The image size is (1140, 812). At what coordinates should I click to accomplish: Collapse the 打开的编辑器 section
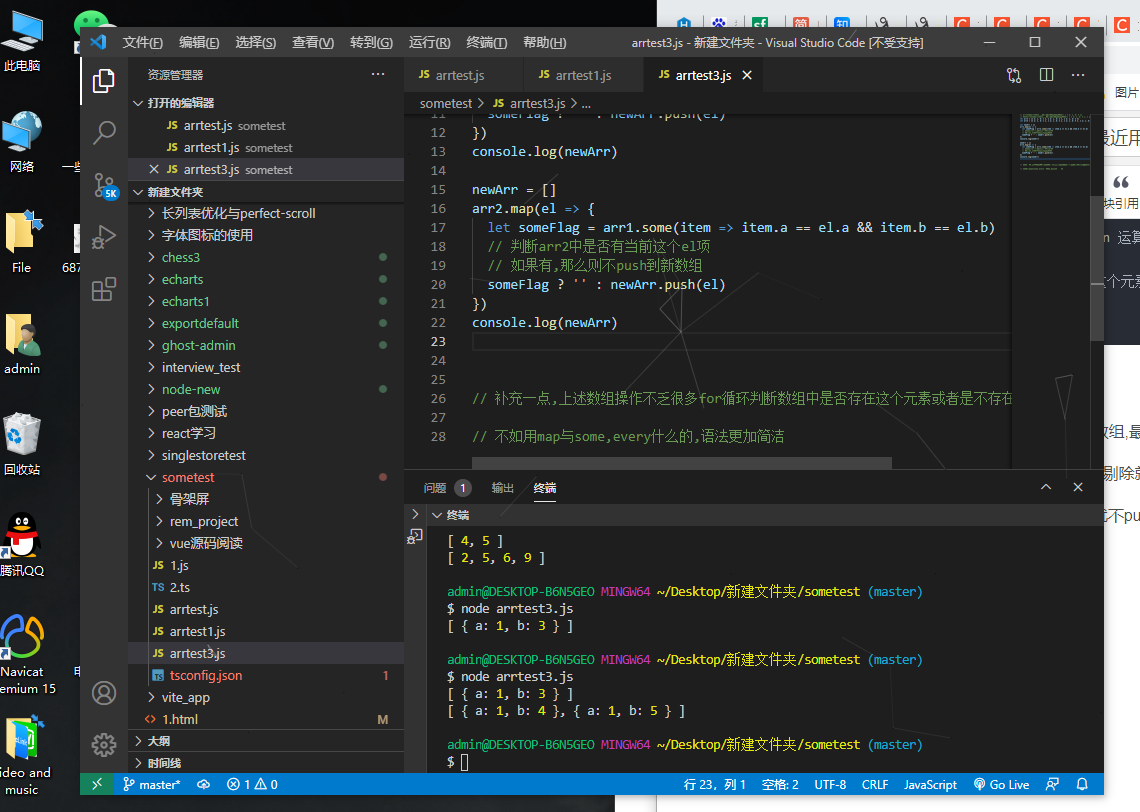tap(266, 103)
